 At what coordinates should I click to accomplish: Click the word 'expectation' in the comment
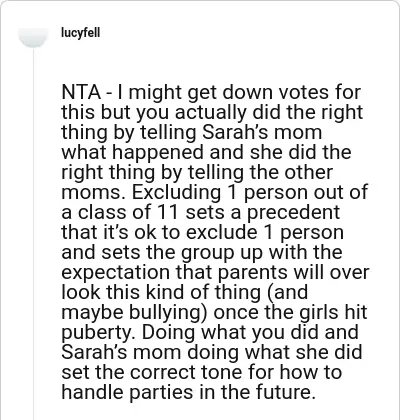click(116, 272)
